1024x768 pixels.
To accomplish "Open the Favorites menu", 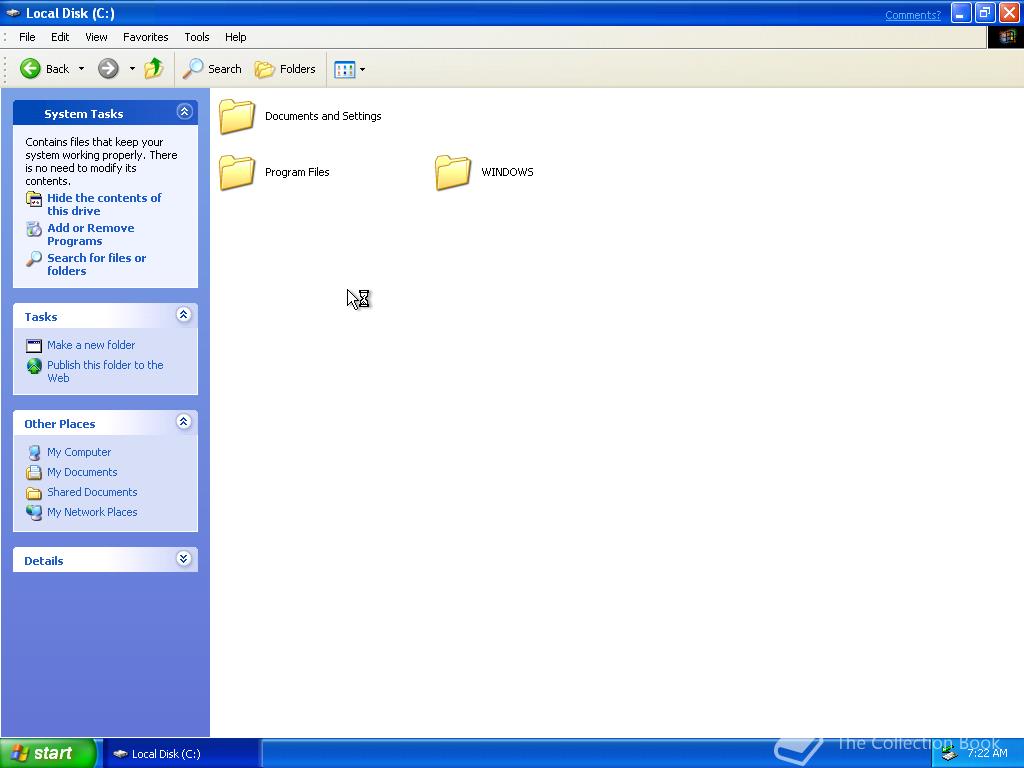I will (146, 37).
